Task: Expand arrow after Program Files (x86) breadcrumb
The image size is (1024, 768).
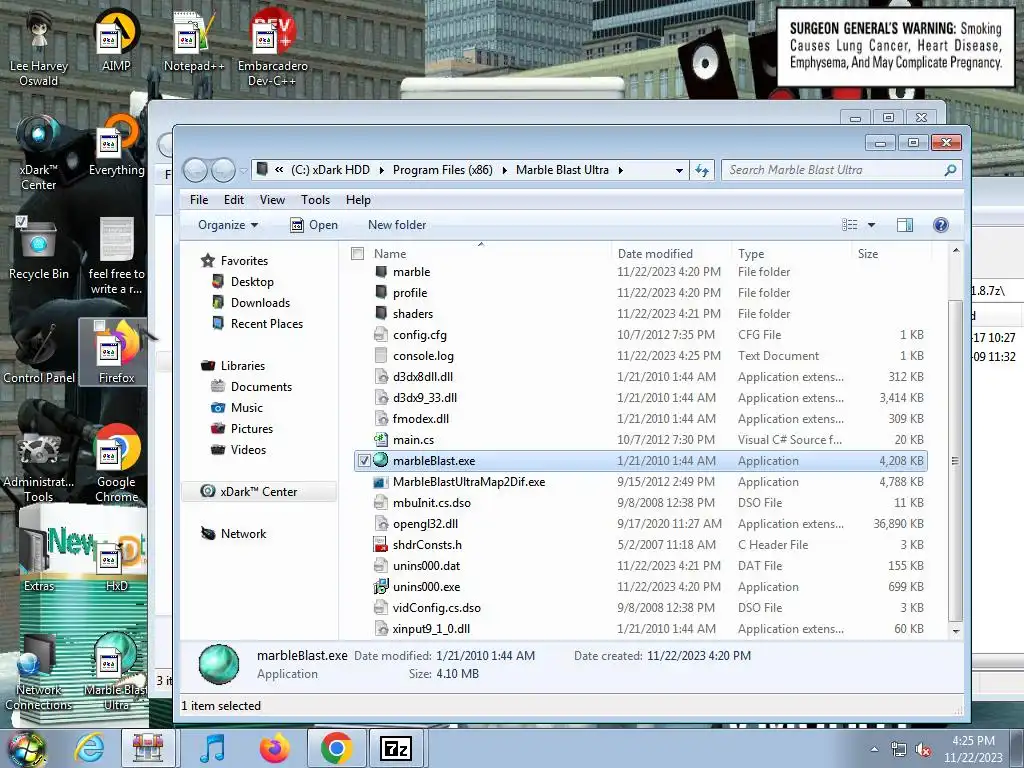Action: [x=504, y=170]
